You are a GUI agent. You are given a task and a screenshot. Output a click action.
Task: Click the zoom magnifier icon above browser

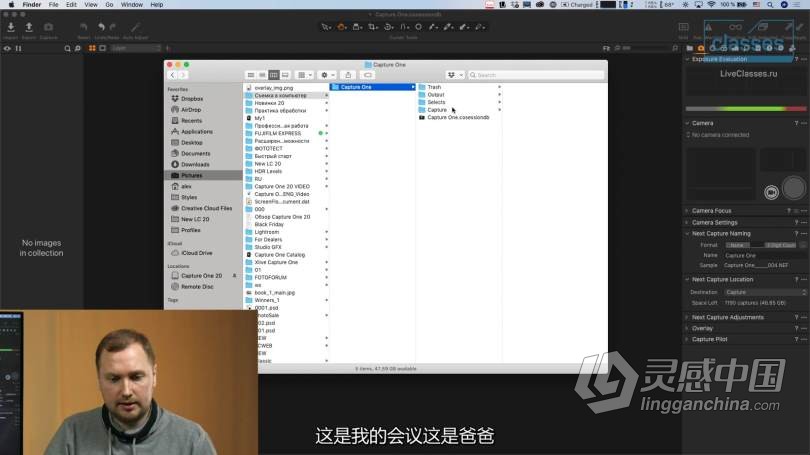tap(67, 49)
